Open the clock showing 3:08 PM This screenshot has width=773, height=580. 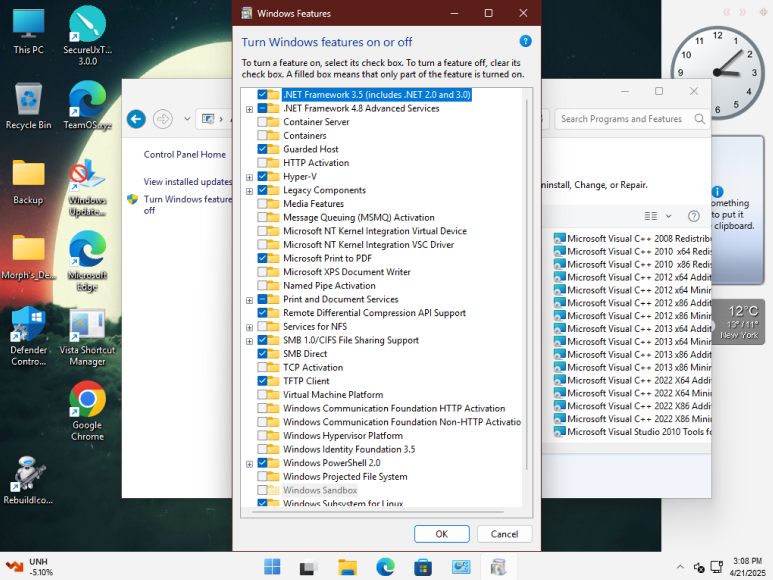point(747,567)
